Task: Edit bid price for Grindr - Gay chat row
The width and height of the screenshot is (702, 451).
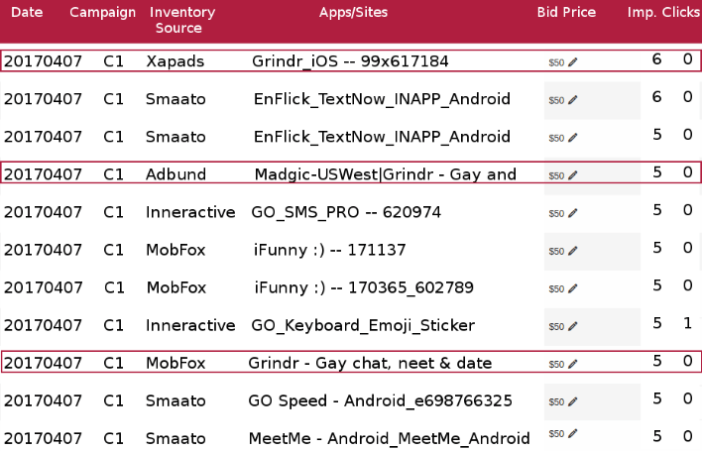Action: (573, 364)
